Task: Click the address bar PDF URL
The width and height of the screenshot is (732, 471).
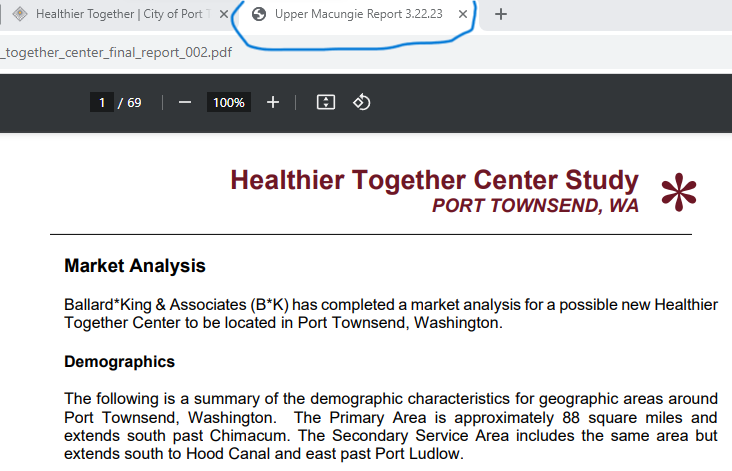Action: (118, 52)
